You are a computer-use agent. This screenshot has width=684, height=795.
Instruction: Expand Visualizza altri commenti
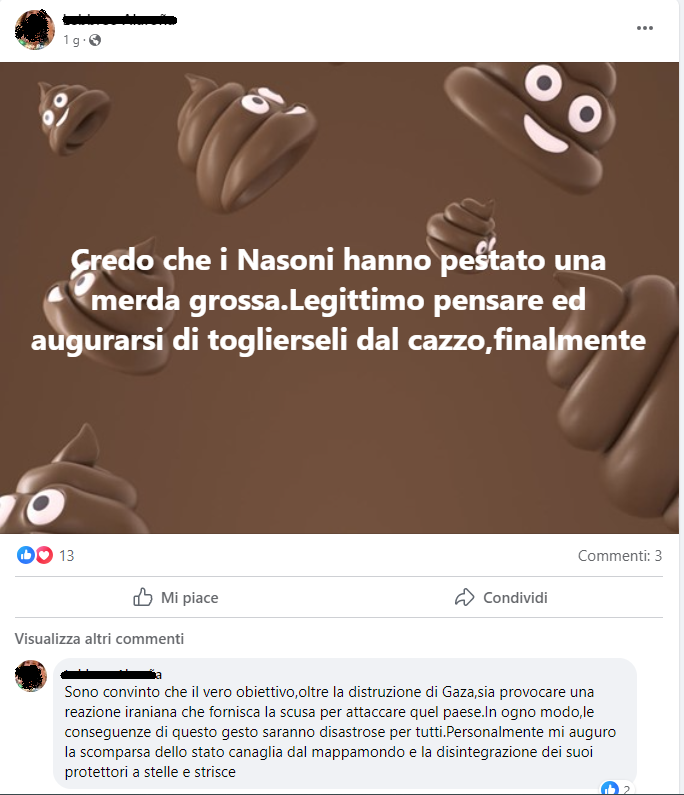[x=99, y=639]
